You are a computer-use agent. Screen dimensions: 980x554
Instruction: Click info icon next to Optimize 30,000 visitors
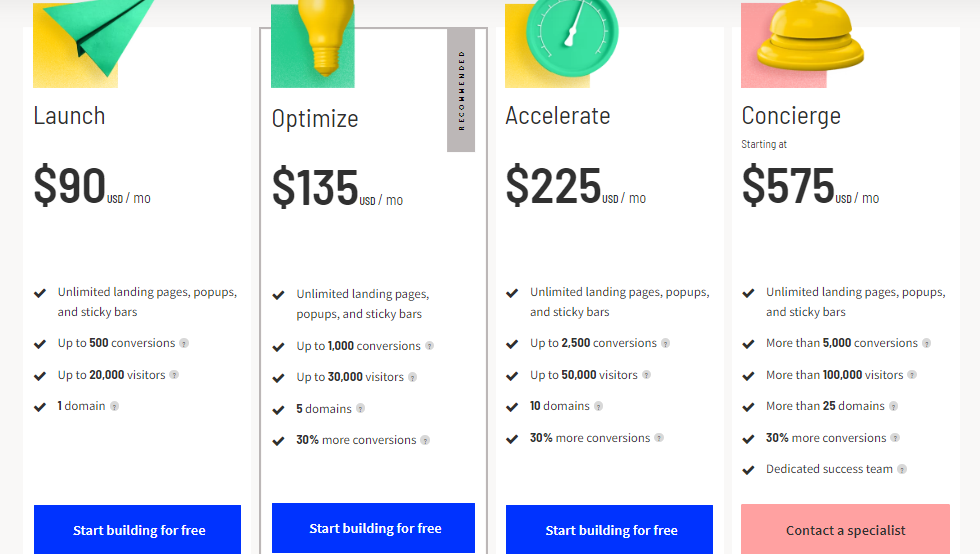[x=413, y=377]
